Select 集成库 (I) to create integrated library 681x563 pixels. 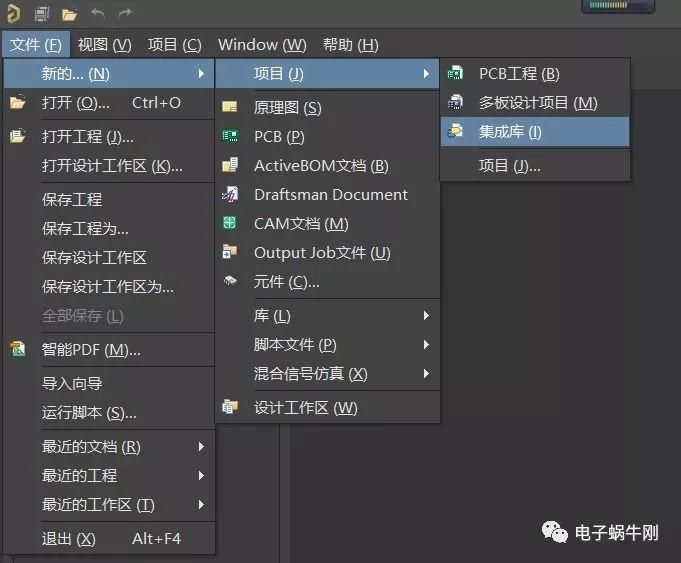535,132
